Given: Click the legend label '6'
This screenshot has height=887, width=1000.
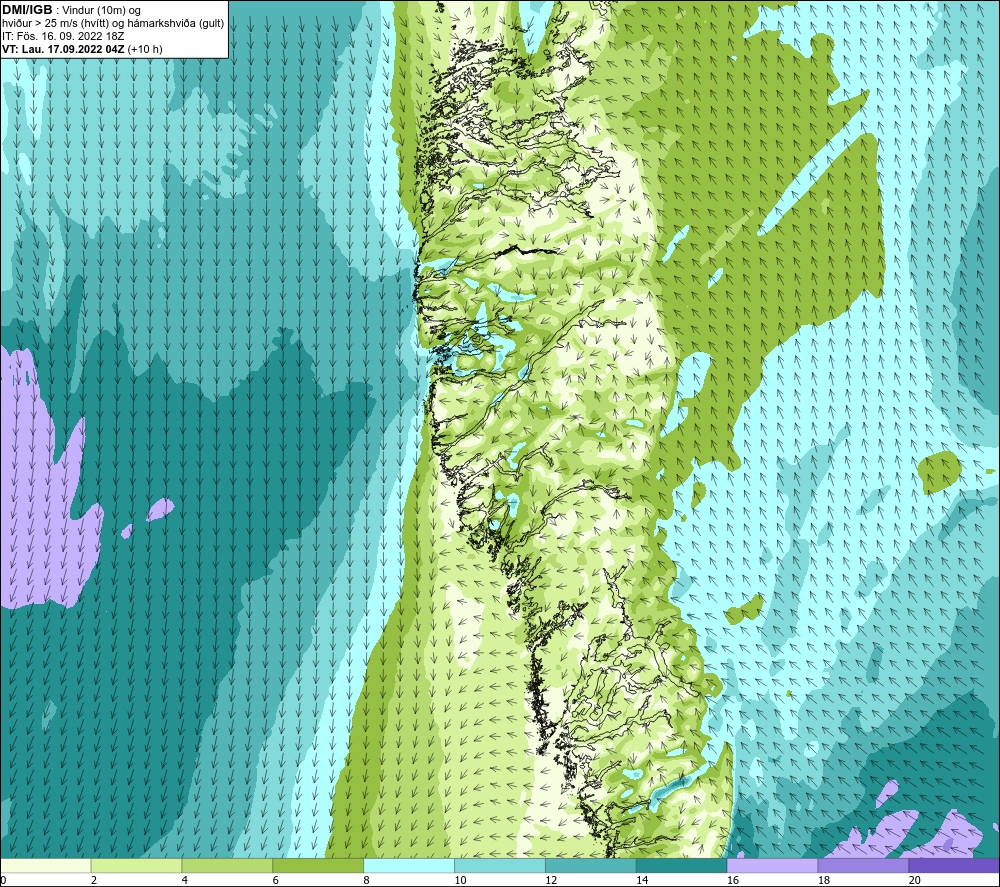Looking at the screenshot, I should pos(276,880).
